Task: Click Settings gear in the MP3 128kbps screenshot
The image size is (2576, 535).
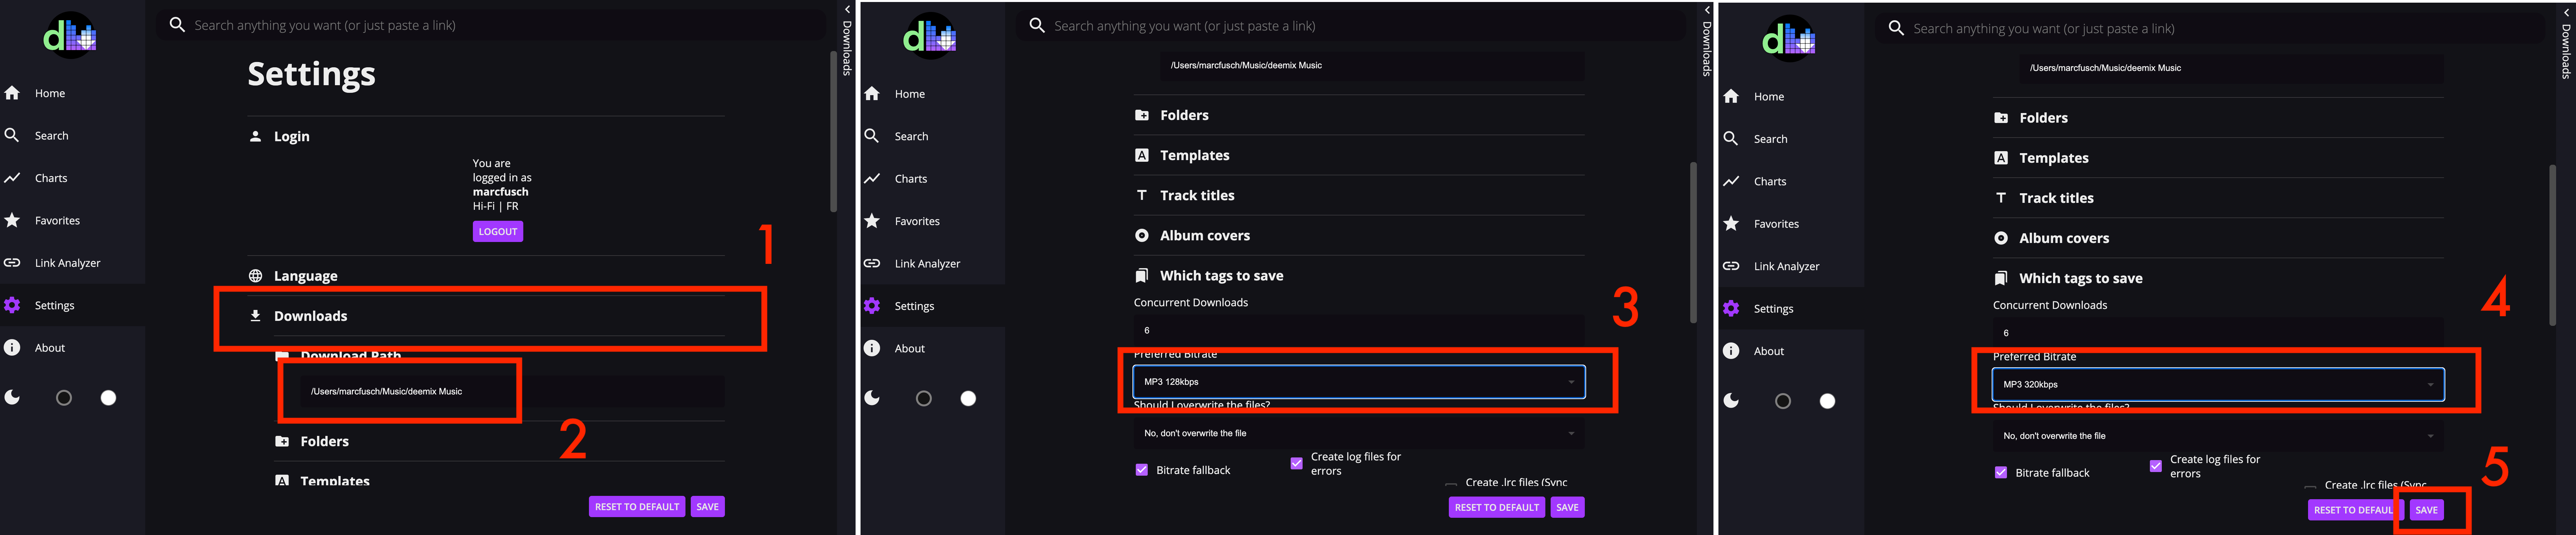Action: pyautogui.click(x=872, y=306)
